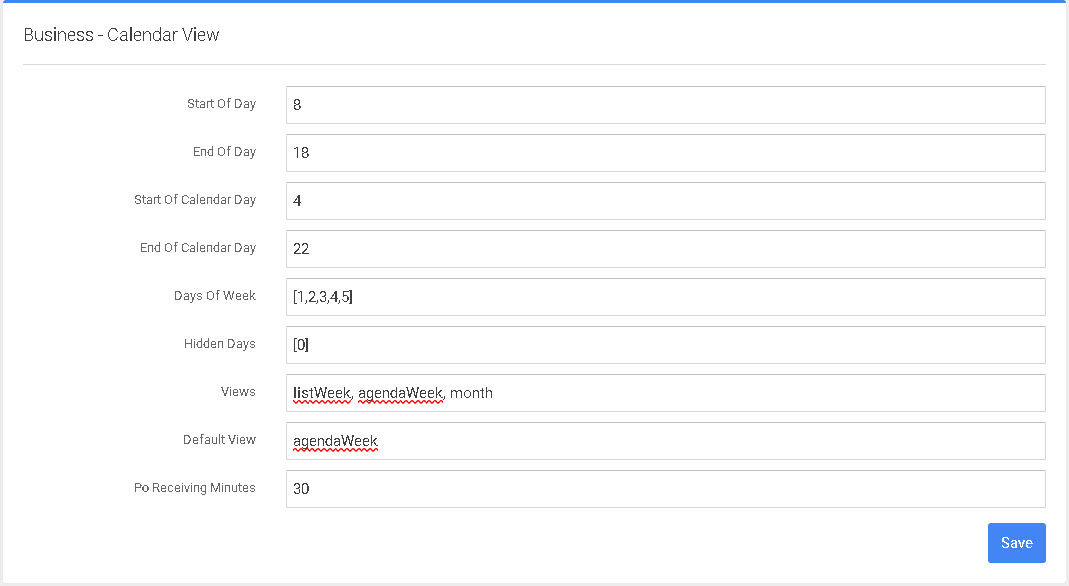Image resolution: width=1069 pixels, height=586 pixels.
Task: Click the Views input with listWeek, agendaWeek, month
Action: point(665,393)
